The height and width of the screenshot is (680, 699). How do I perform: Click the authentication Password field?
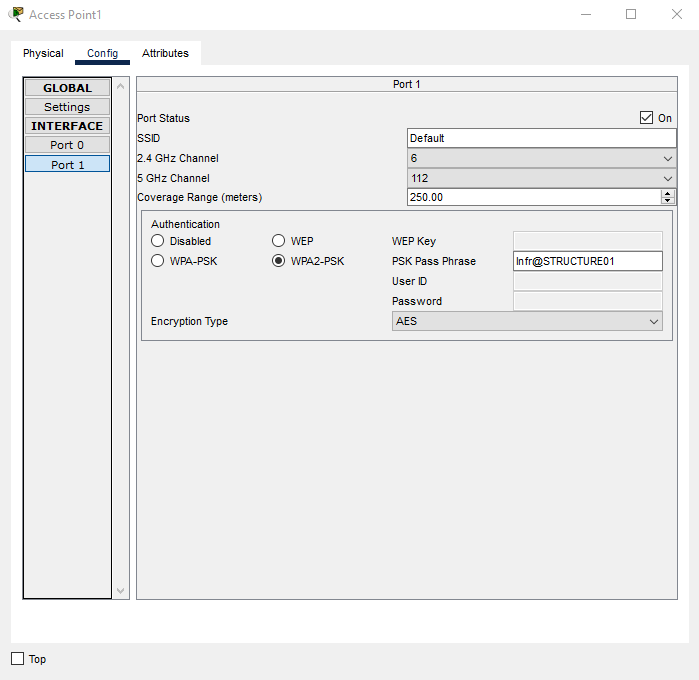588,301
